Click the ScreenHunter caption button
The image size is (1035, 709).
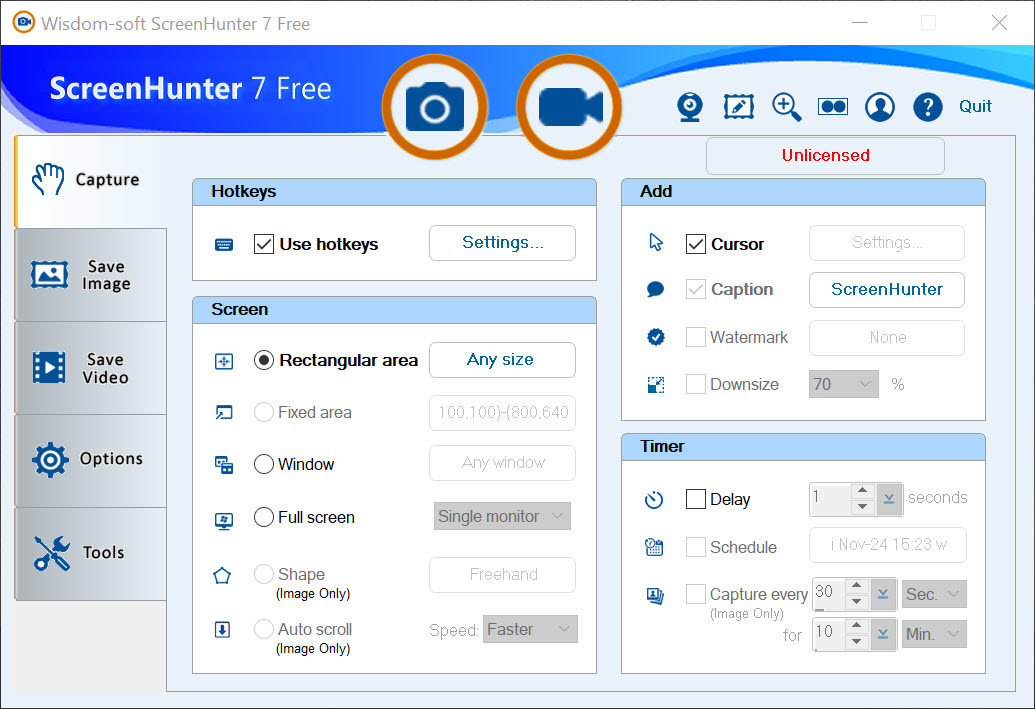pos(886,290)
